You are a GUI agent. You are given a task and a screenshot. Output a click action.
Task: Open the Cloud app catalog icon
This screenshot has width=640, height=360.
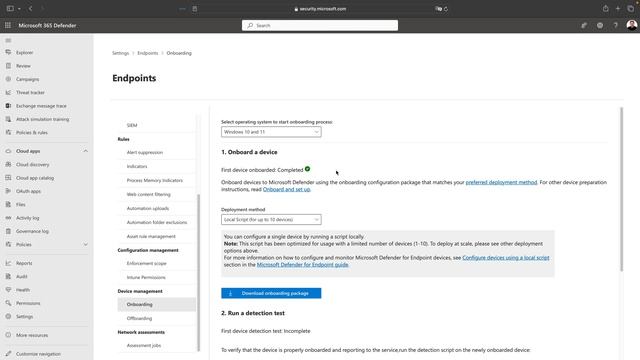[8, 178]
